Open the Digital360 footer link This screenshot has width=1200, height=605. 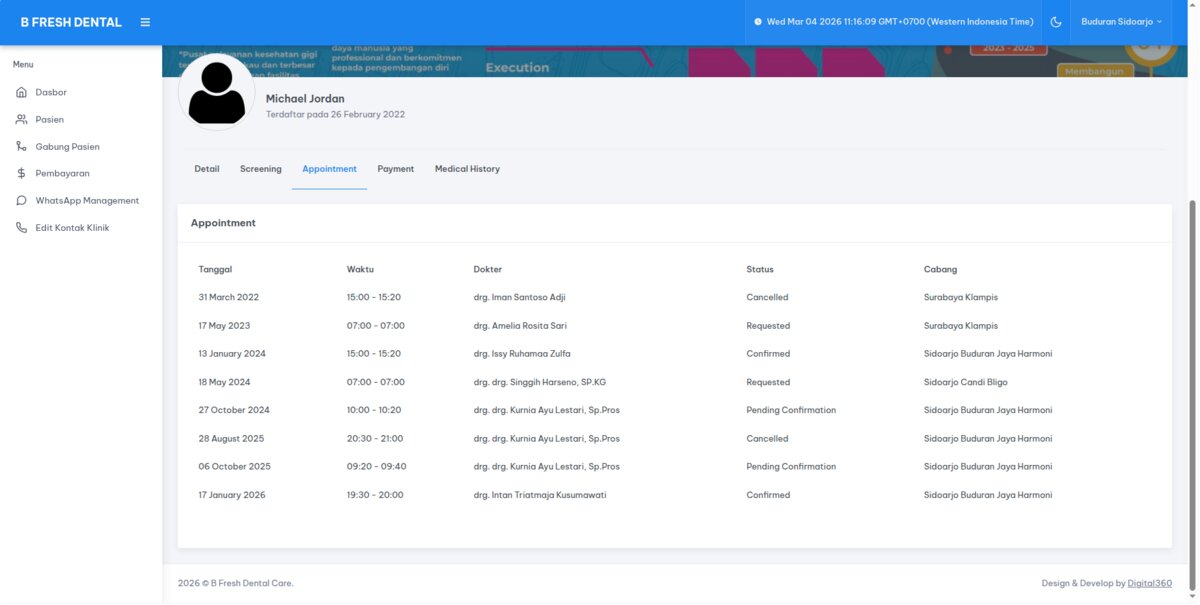coord(1149,583)
